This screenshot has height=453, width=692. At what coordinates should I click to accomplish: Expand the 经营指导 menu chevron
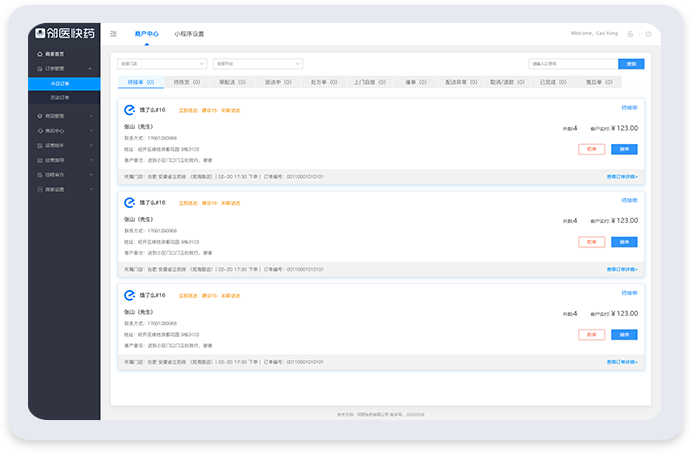point(91,160)
